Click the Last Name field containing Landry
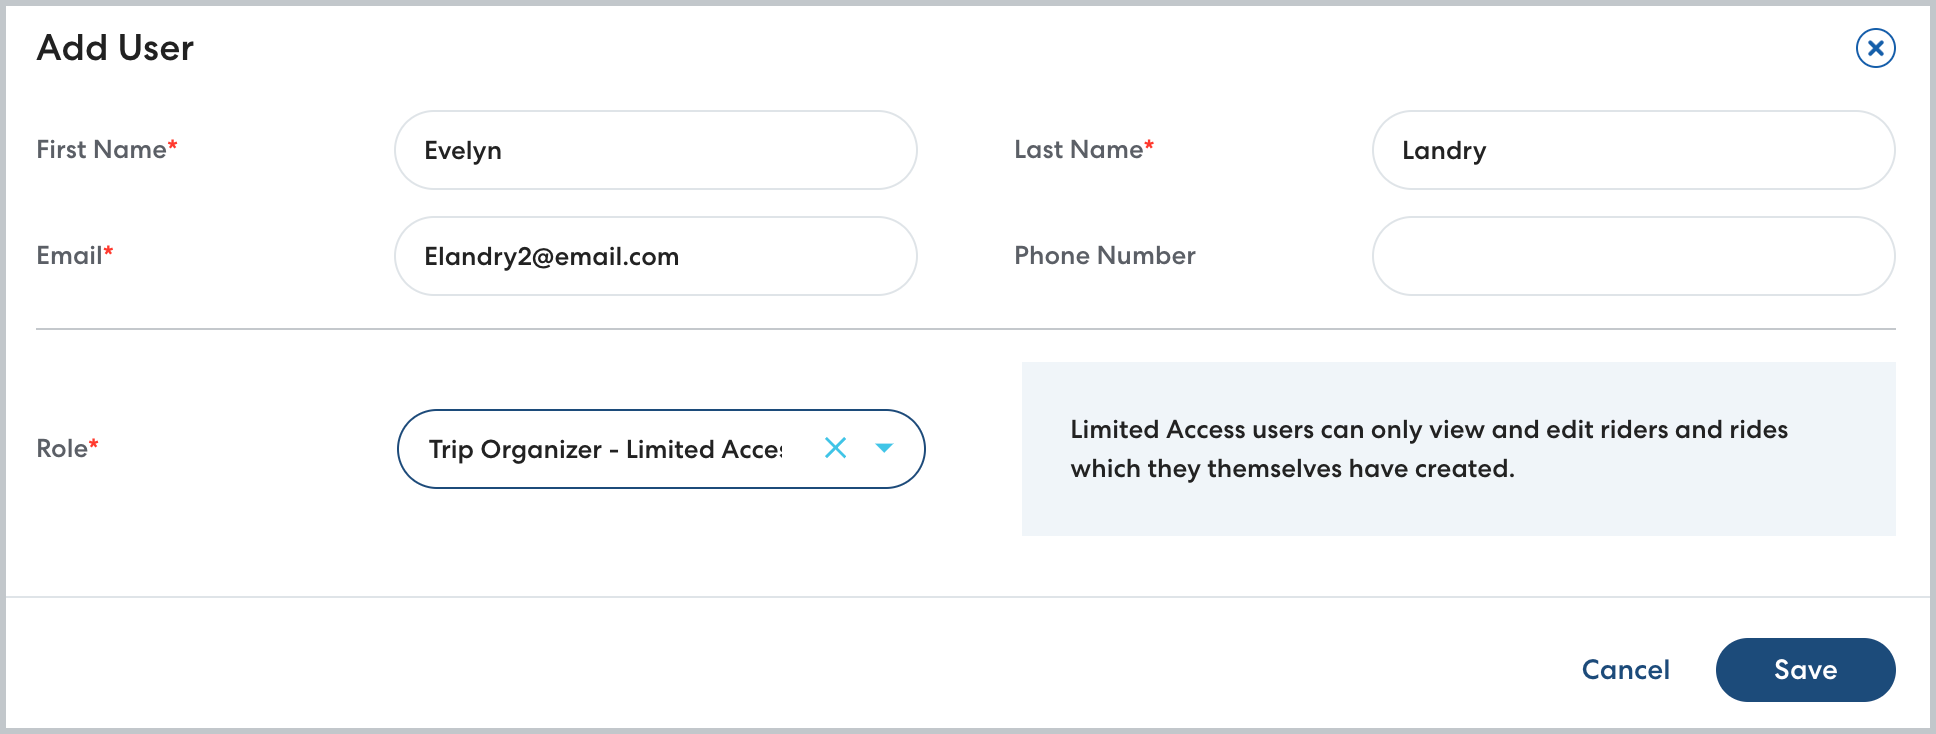Viewport: 1936px width, 734px height. tap(1633, 150)
